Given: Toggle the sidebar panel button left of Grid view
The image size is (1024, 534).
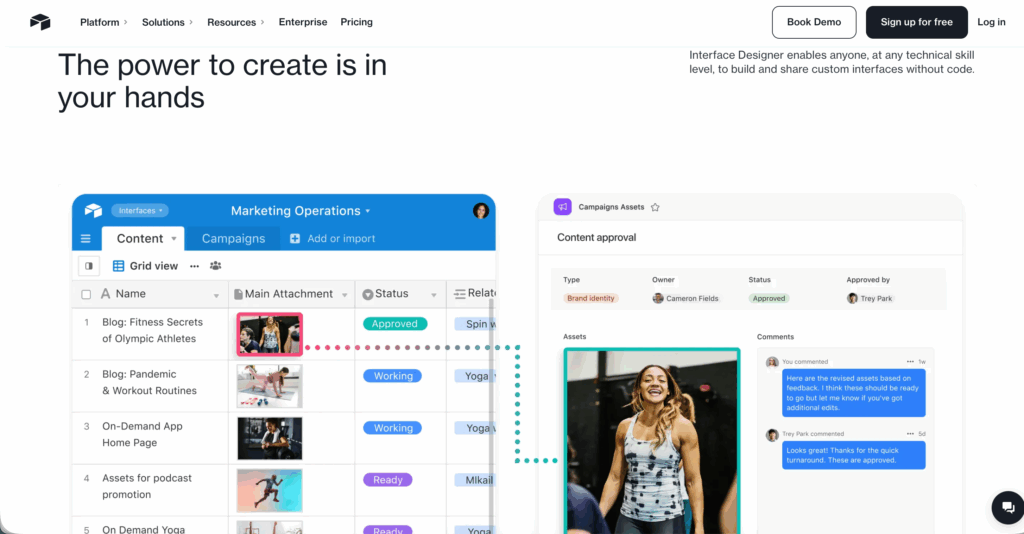Looking at the screenshot, I should coord(89,266).
